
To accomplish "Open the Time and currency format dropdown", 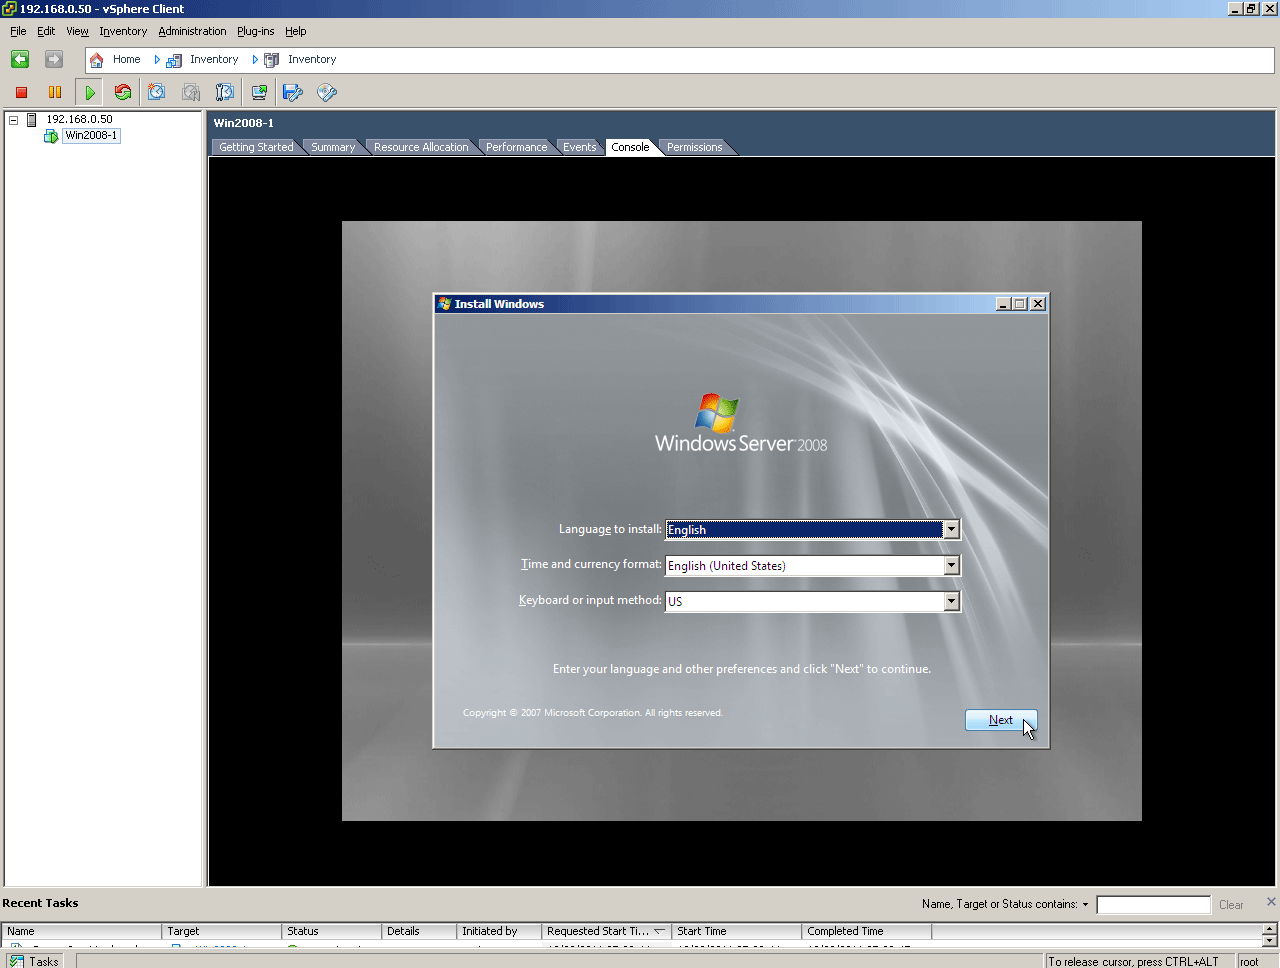I will pos(952,566).
